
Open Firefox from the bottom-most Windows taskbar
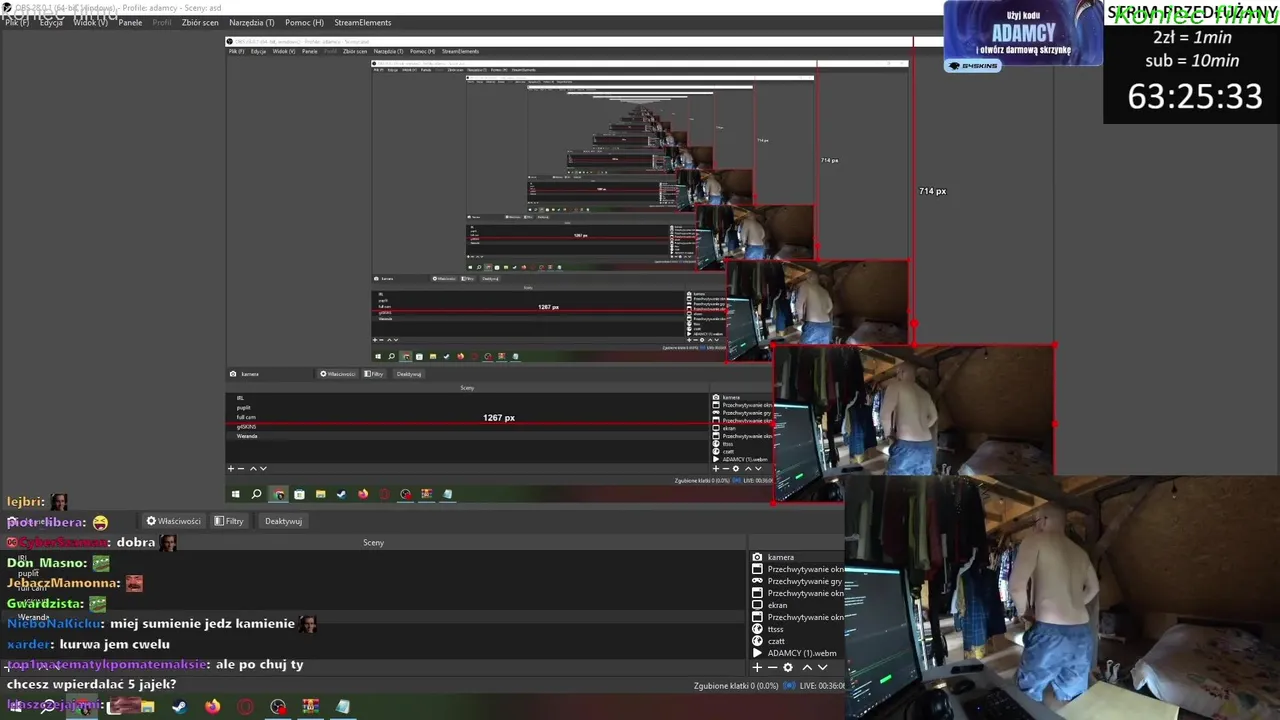(212, 706)
